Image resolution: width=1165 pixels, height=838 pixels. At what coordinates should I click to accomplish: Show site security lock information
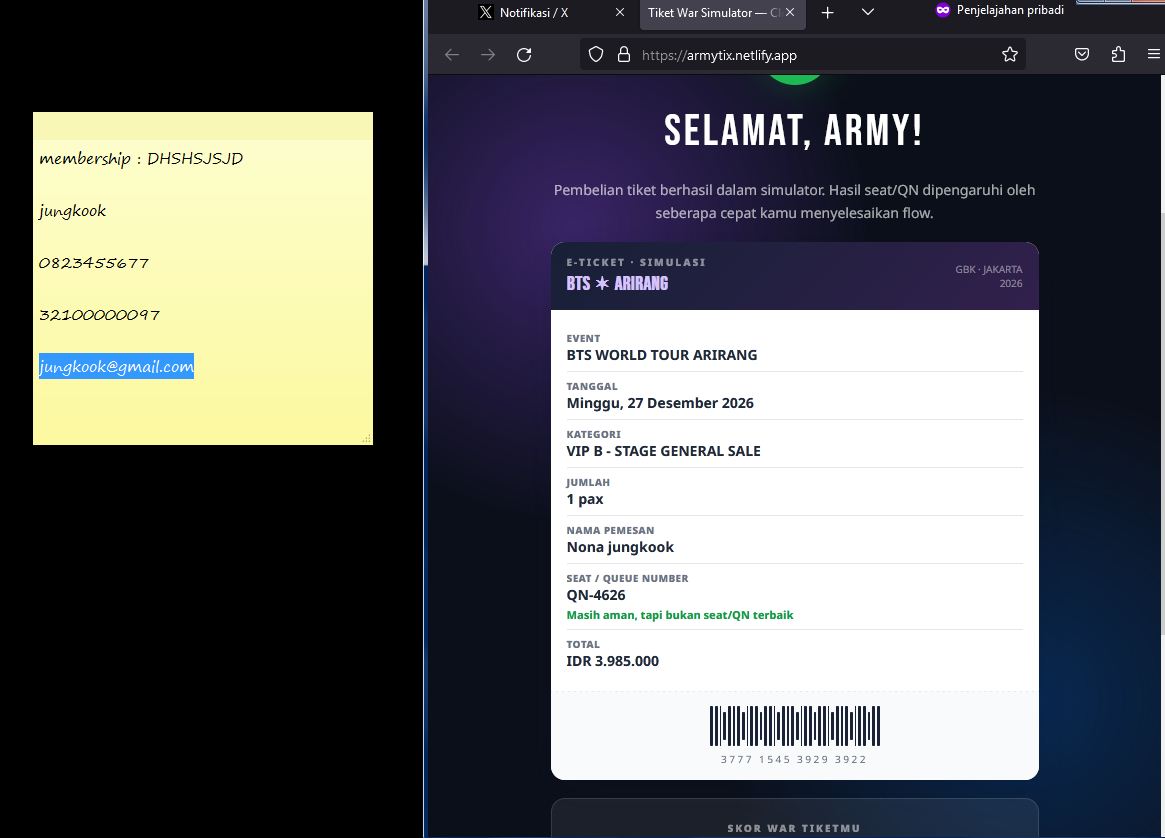(624, 54)
